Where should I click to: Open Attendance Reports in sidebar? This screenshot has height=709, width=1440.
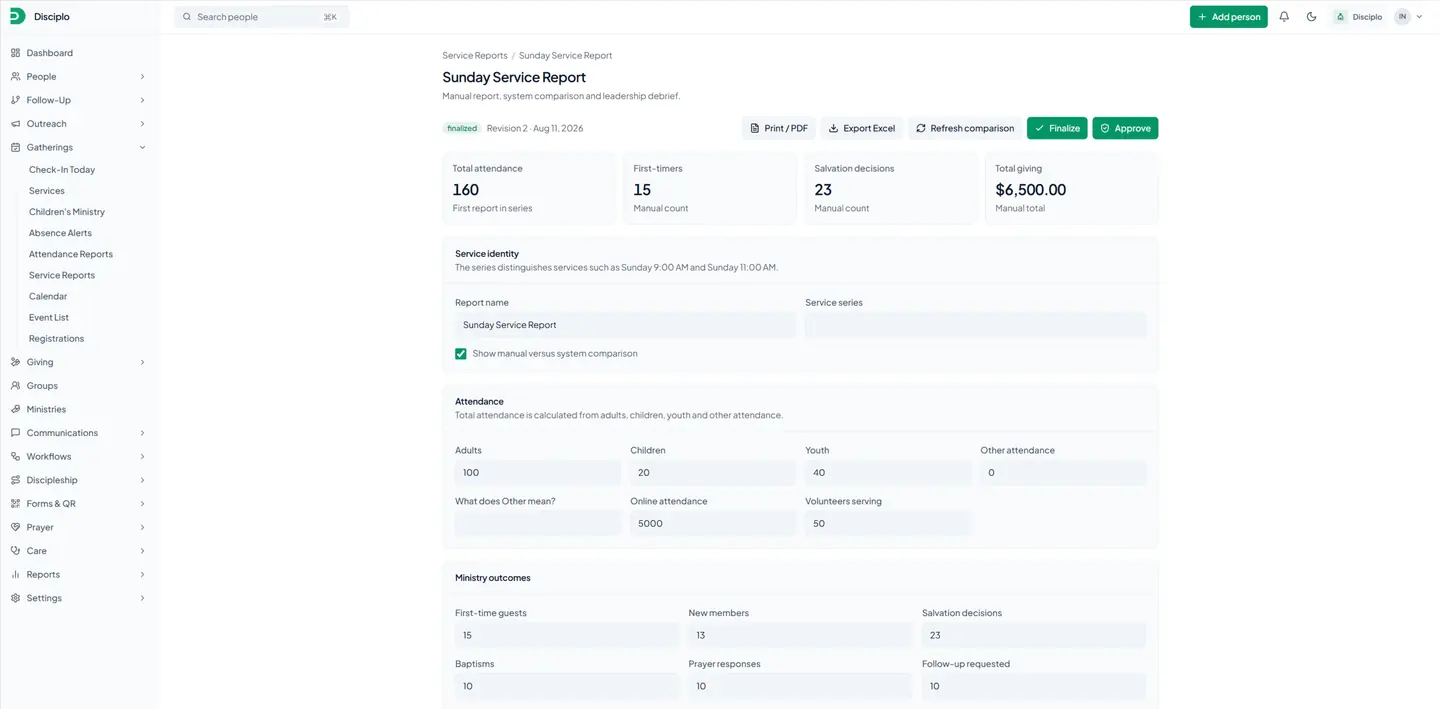(x=71, y=254)
